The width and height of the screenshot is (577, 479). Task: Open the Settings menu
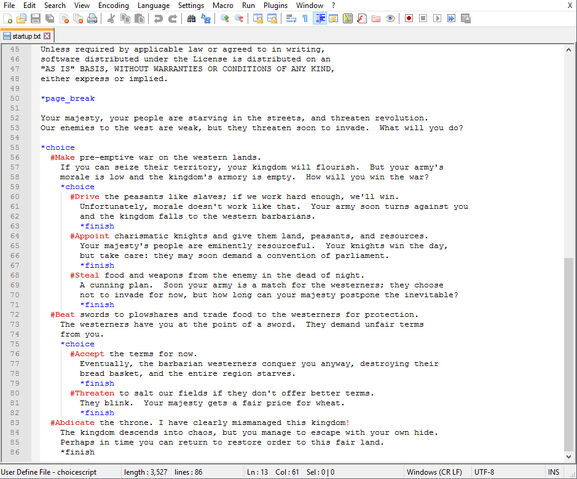(x=191, y=5)
